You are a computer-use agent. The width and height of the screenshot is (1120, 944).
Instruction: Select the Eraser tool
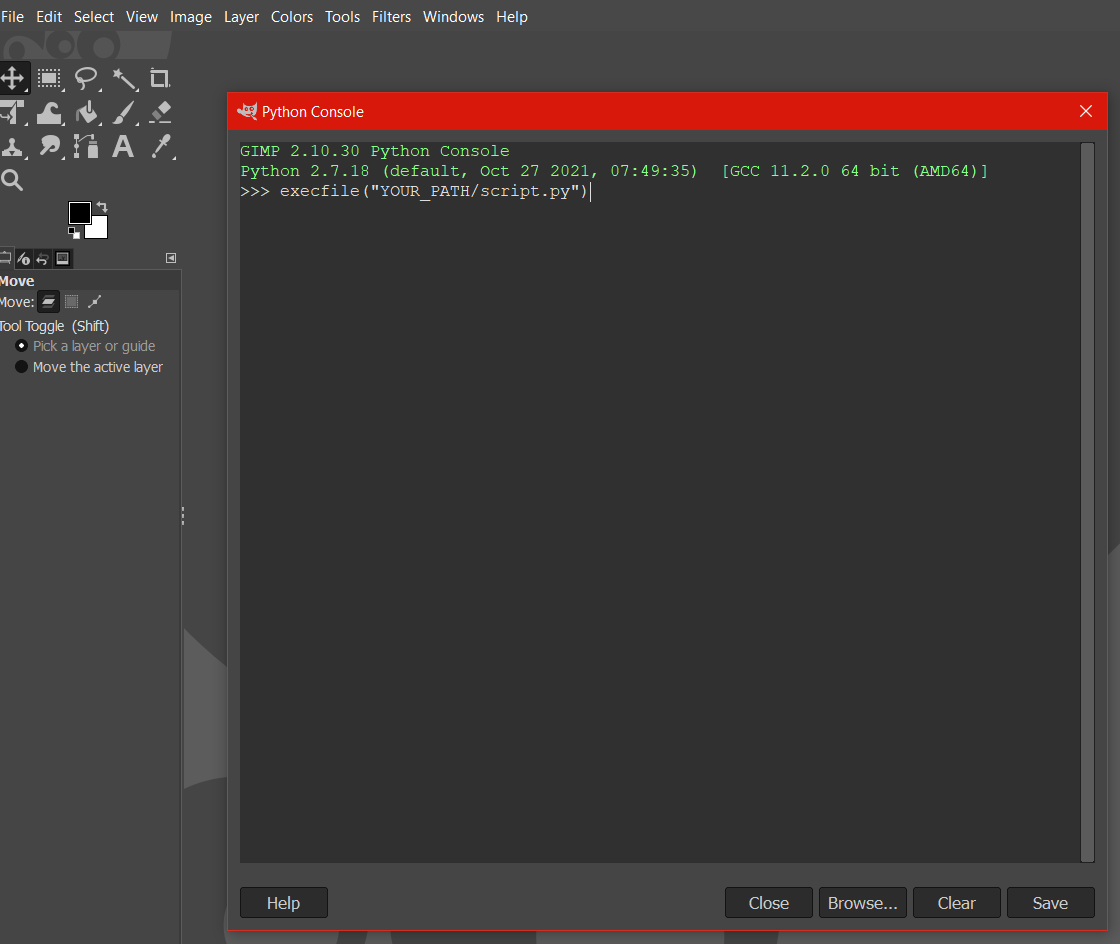tap(161, 113)
